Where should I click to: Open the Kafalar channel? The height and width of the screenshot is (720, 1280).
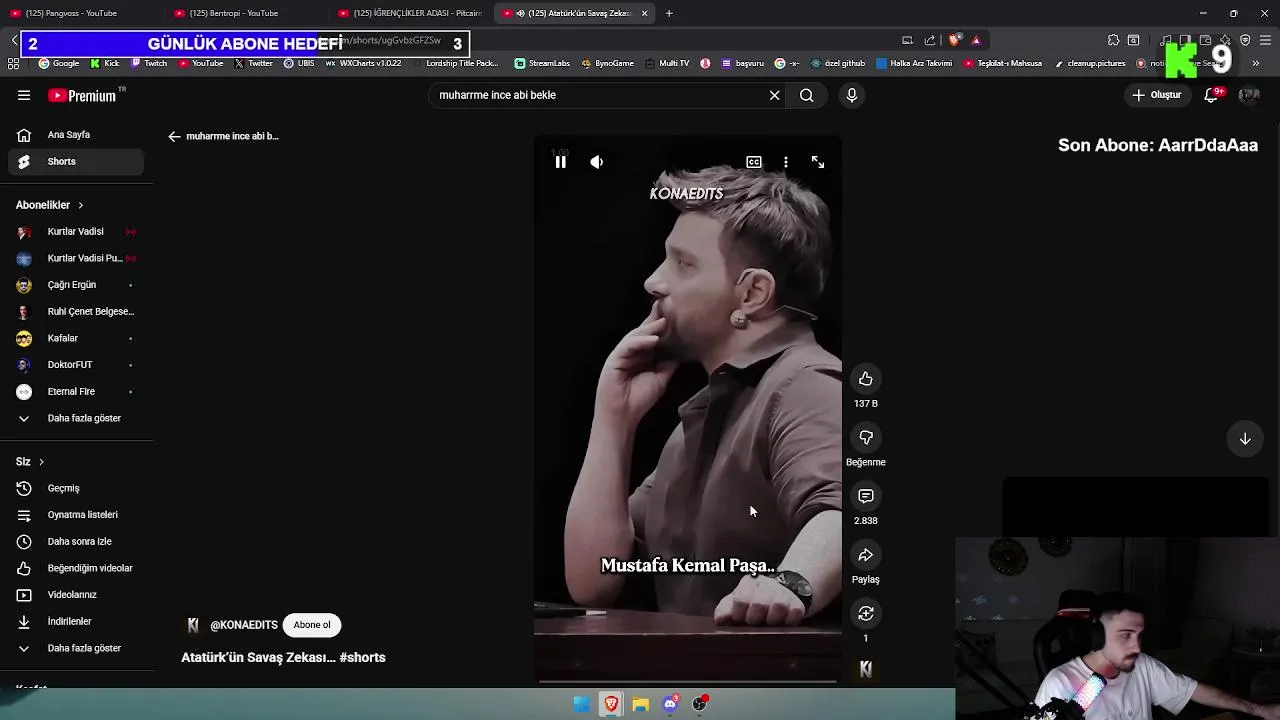click(x=76, y=338)
